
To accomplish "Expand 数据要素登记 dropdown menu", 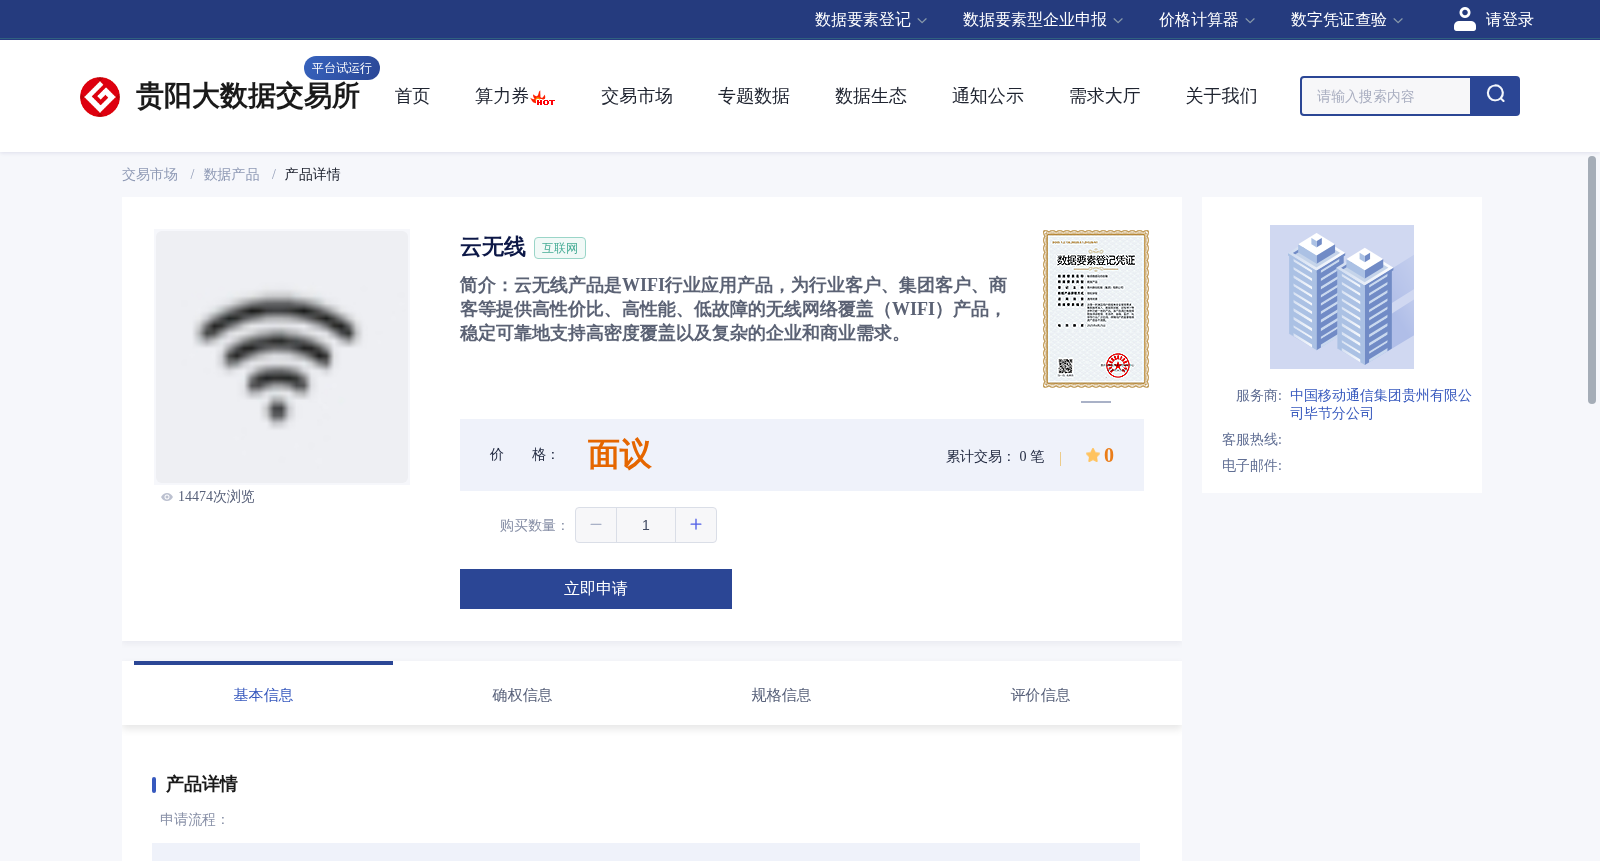I will click(870, 20).
